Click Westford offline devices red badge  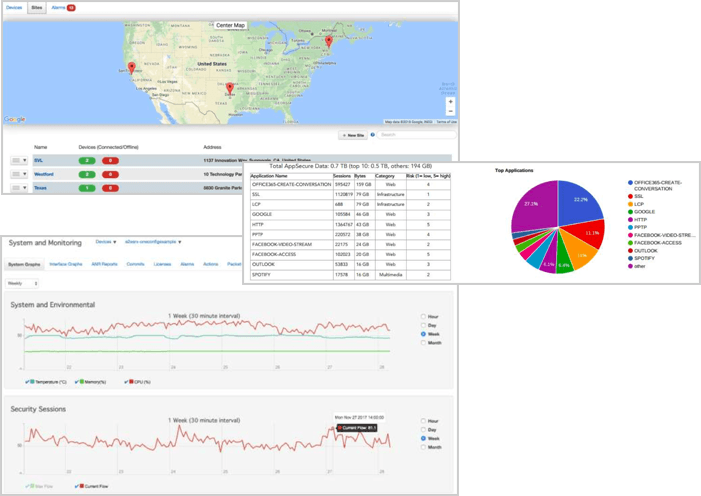tap(110, 174)
